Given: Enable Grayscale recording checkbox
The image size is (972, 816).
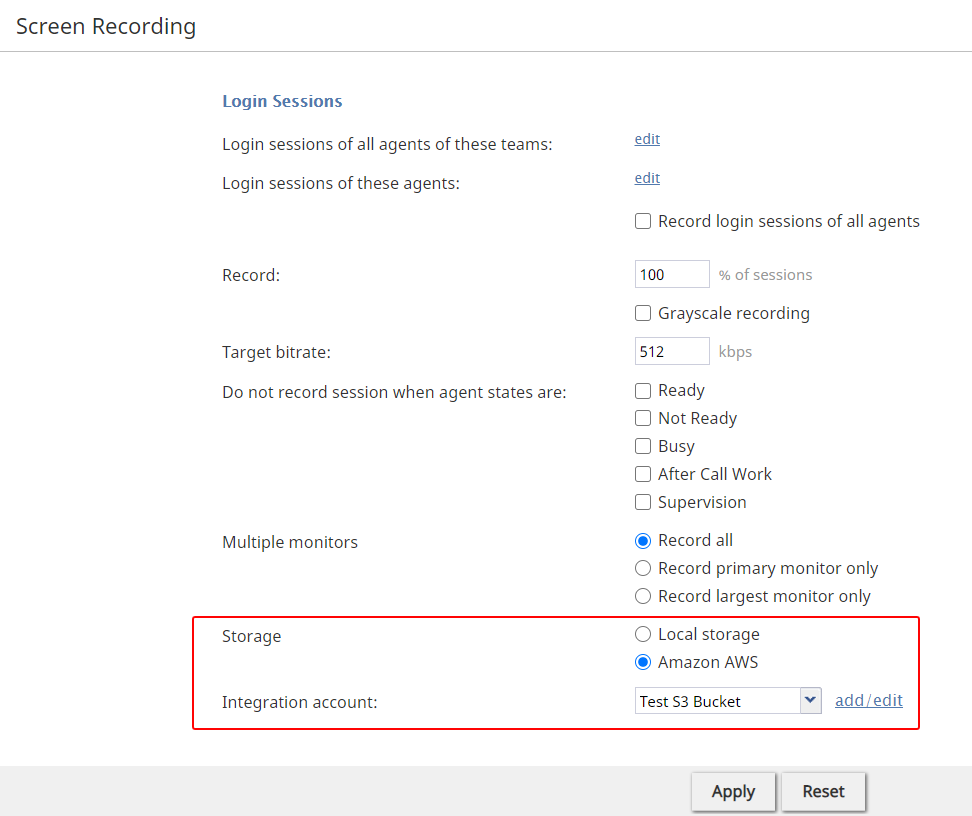Looking at the screenshot, I should coord(643,313).
